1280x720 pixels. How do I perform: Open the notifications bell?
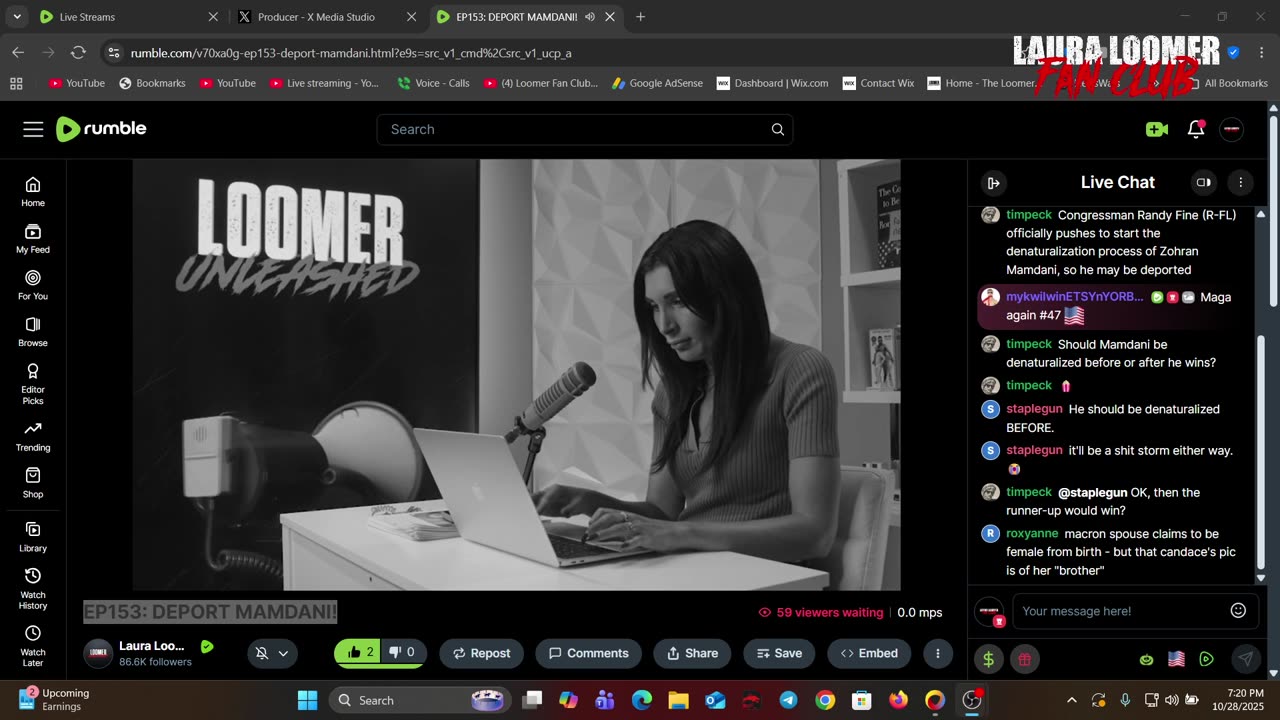pyautogui.click(x=1195, y=129)
